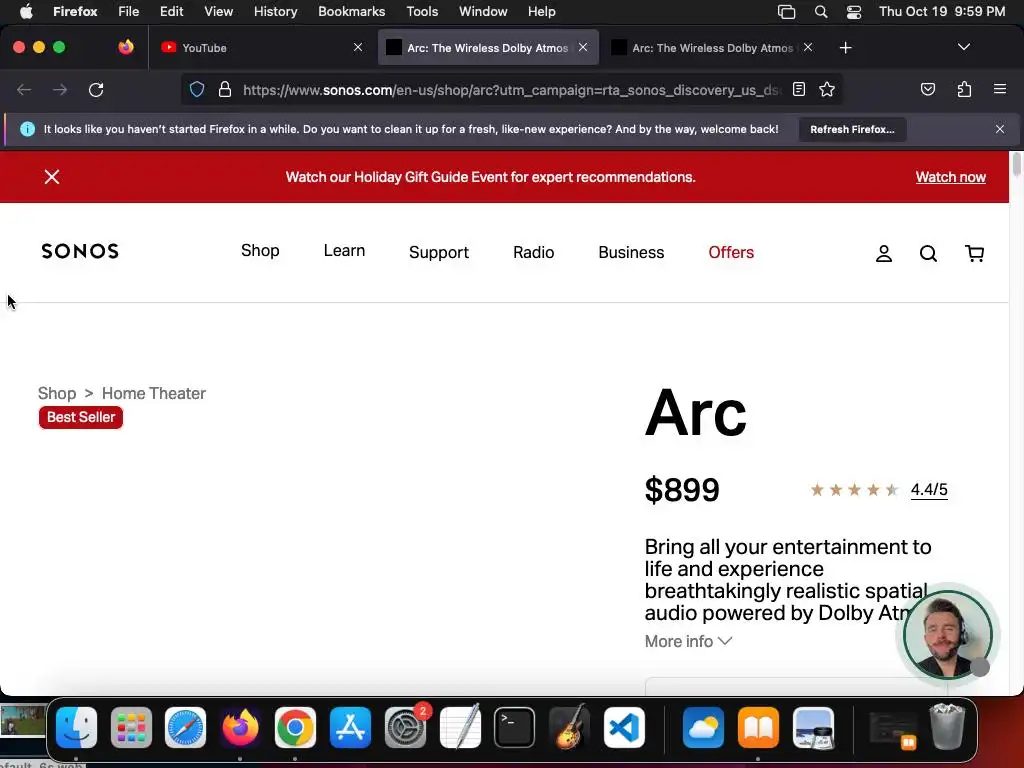Open the Firefox View pinned icon
Image resolution: width=1024 pixels, height=768 pixels.
pyautogui.click(x=126, y=47)
